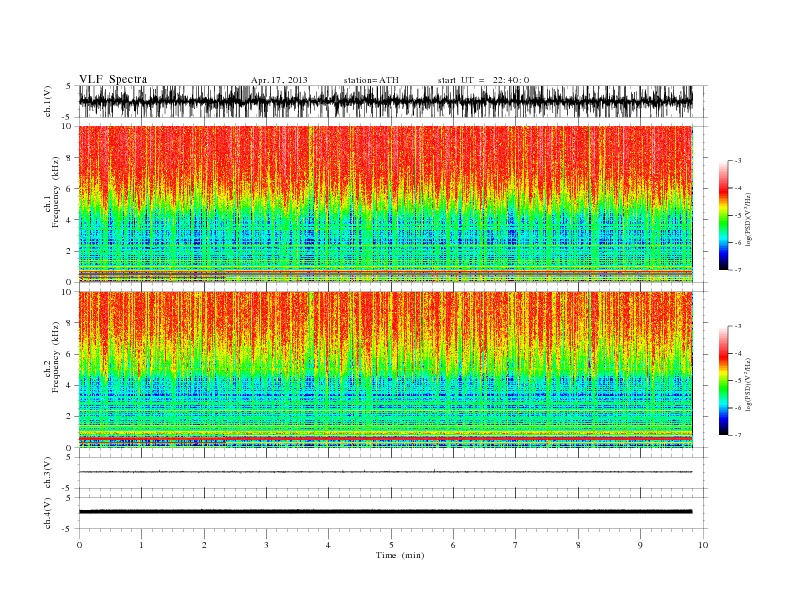Click the "station=ATH" header text

coord(371,80)
